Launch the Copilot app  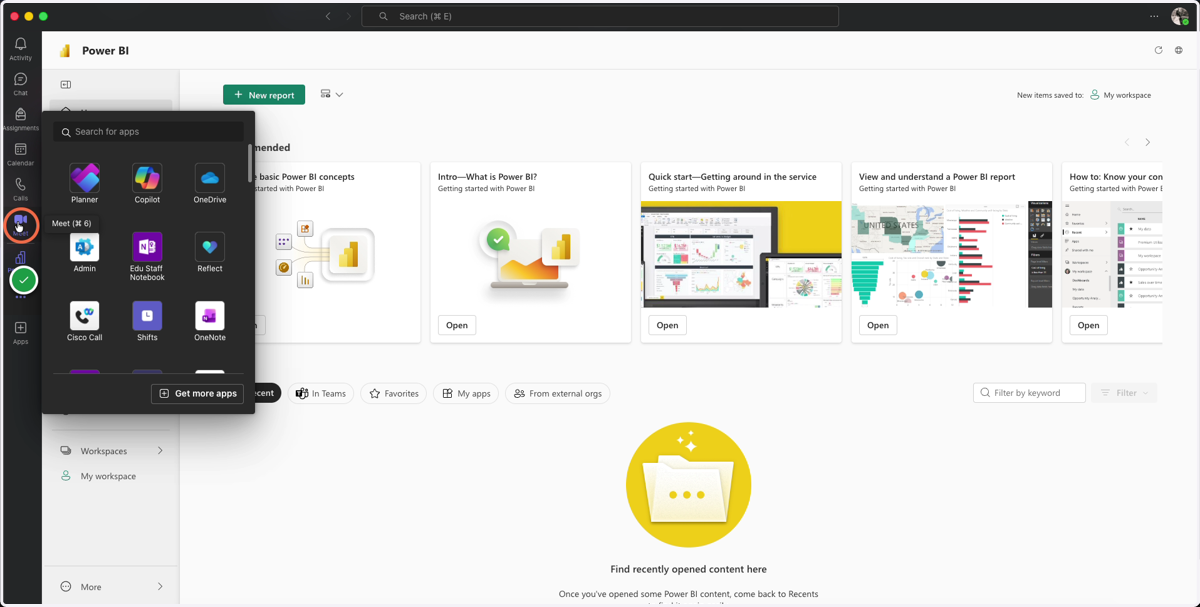click(147, 184)
